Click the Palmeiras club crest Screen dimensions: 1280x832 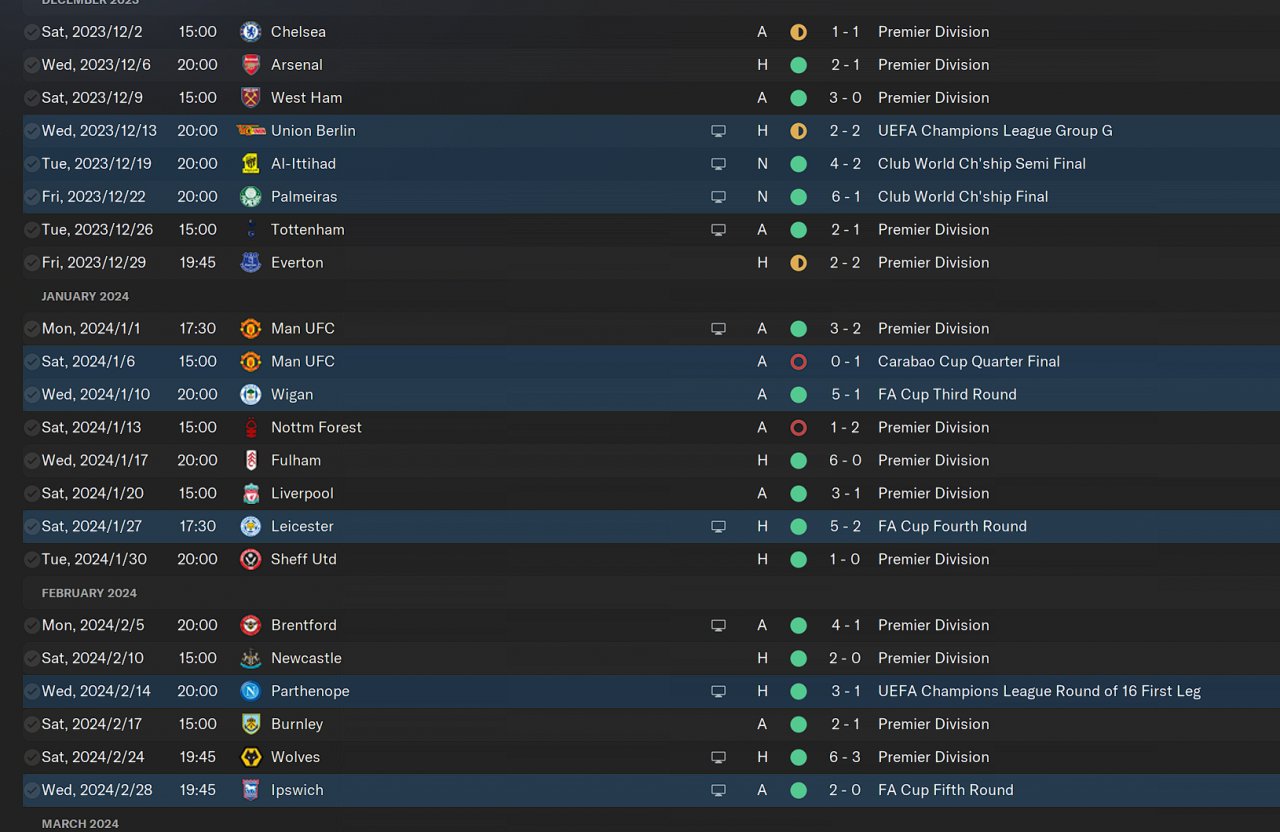(x=250, y=197)
